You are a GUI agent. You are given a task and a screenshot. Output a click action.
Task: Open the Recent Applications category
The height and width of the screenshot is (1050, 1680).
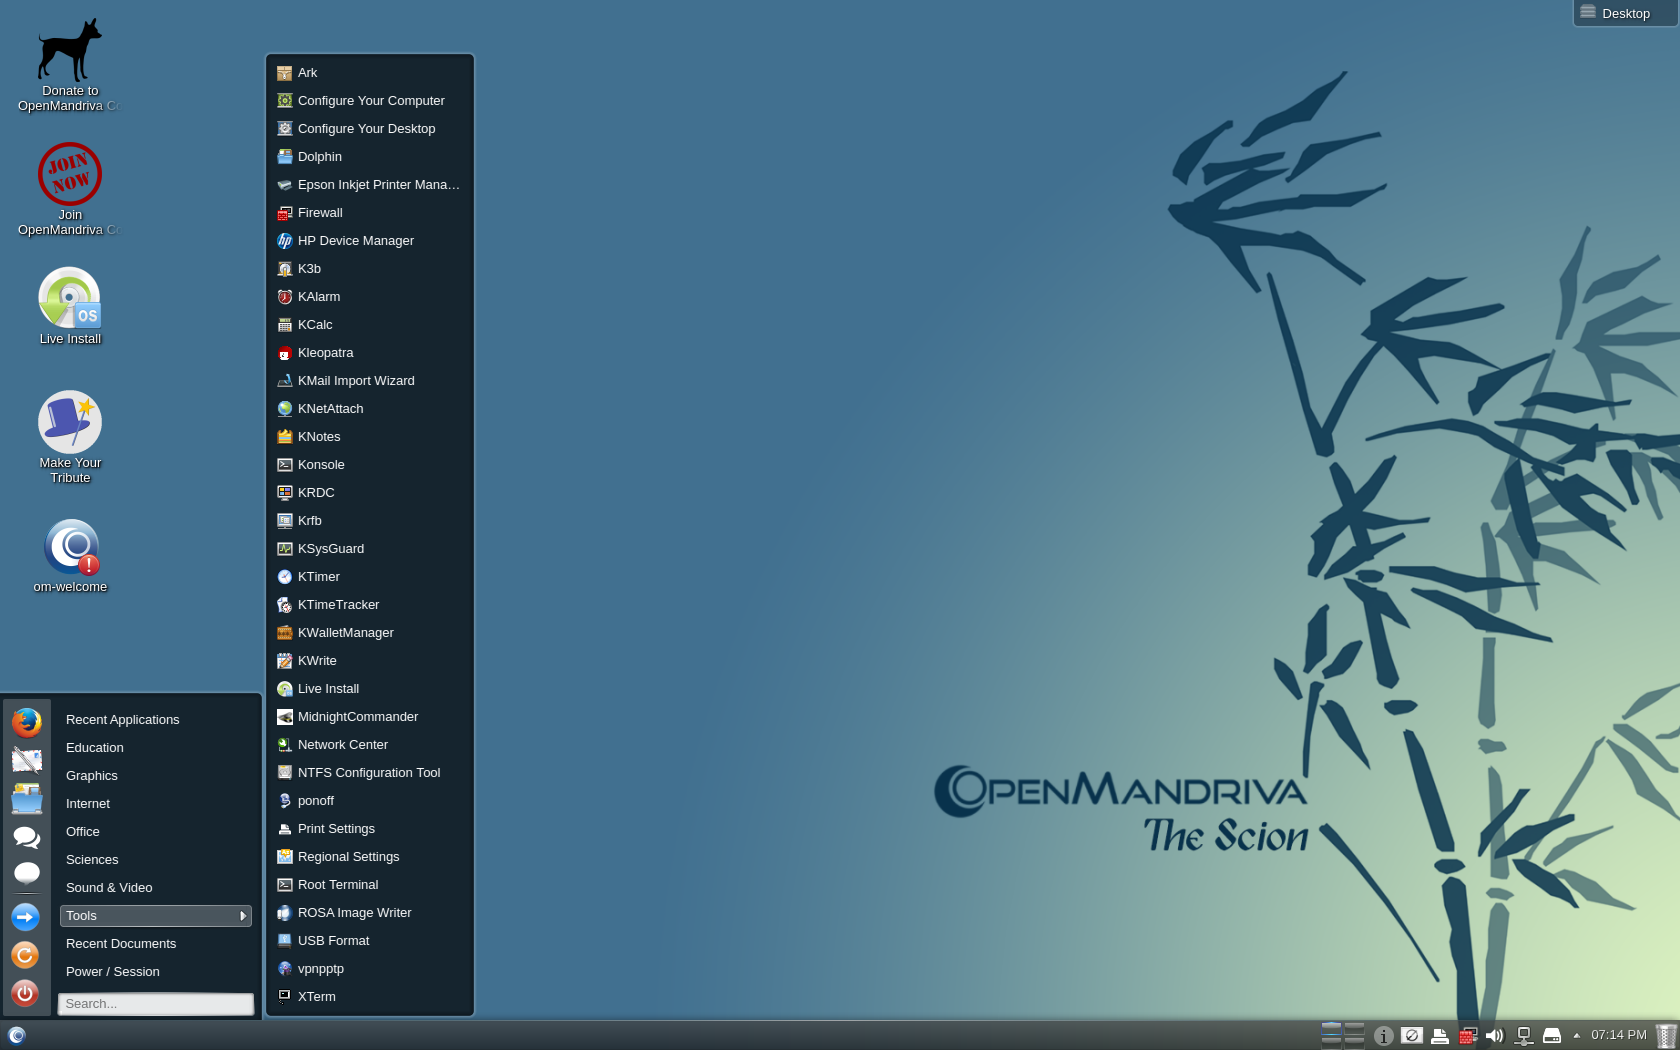[x=155, y=720]
